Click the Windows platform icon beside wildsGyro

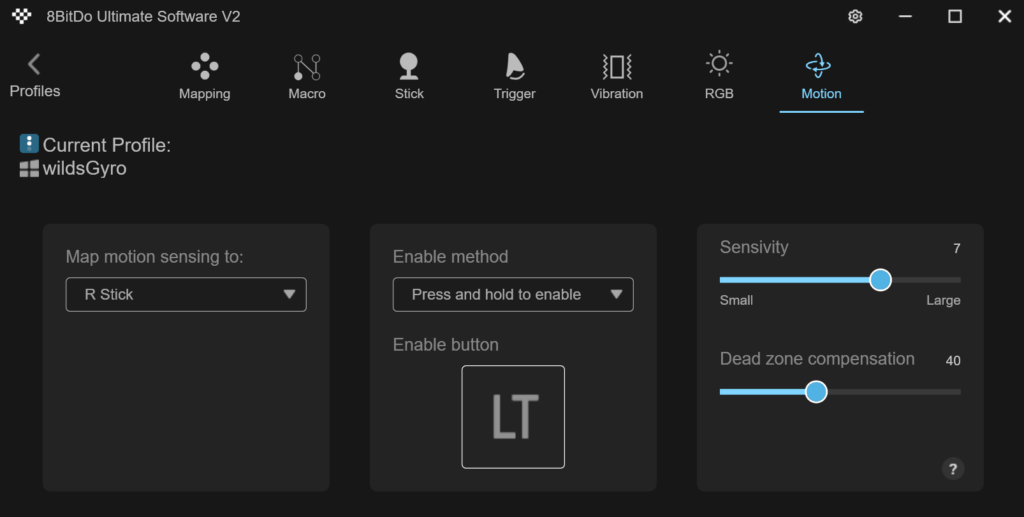pyautogui.click(x=29, y=168)
